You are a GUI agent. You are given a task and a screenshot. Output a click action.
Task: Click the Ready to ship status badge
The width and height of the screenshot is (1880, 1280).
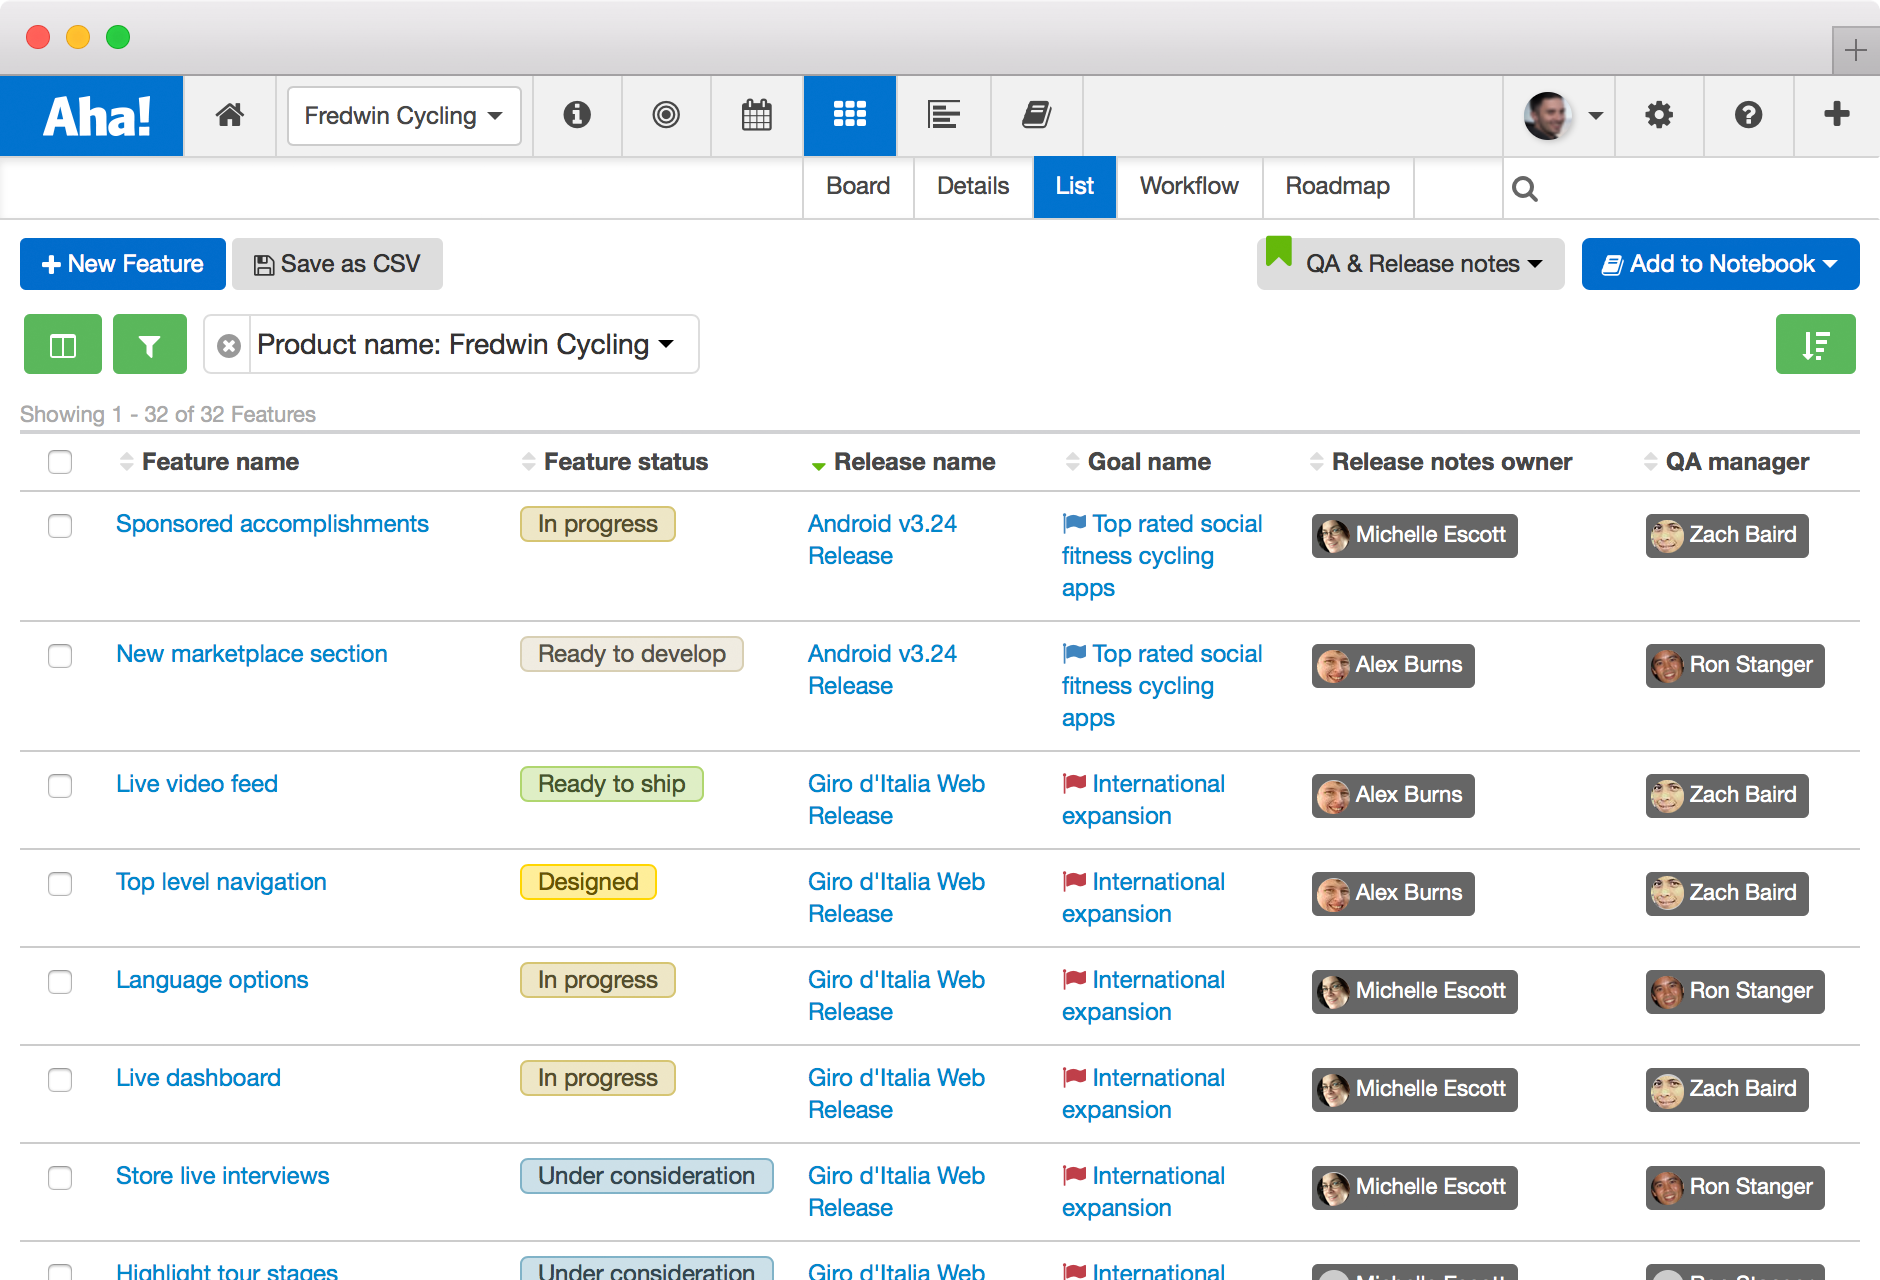pyautogui.click(x=612, y=784)
